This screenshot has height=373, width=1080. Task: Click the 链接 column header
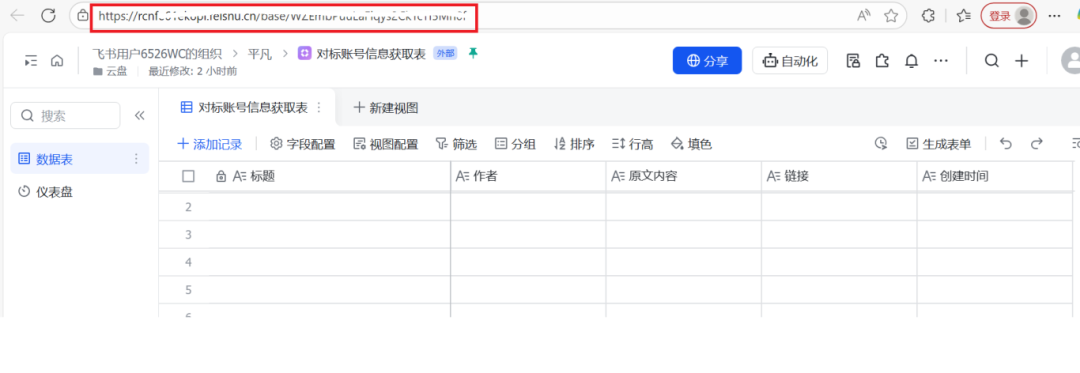(839, 176)
